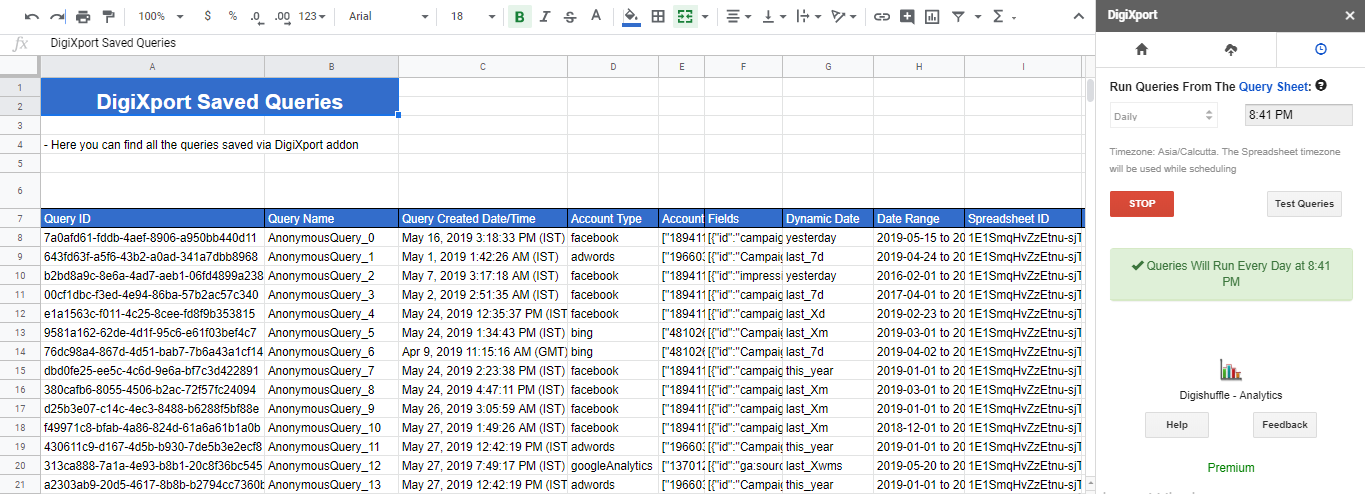
Task: Click the red STOP button
Action: (x=1142, y=204)
